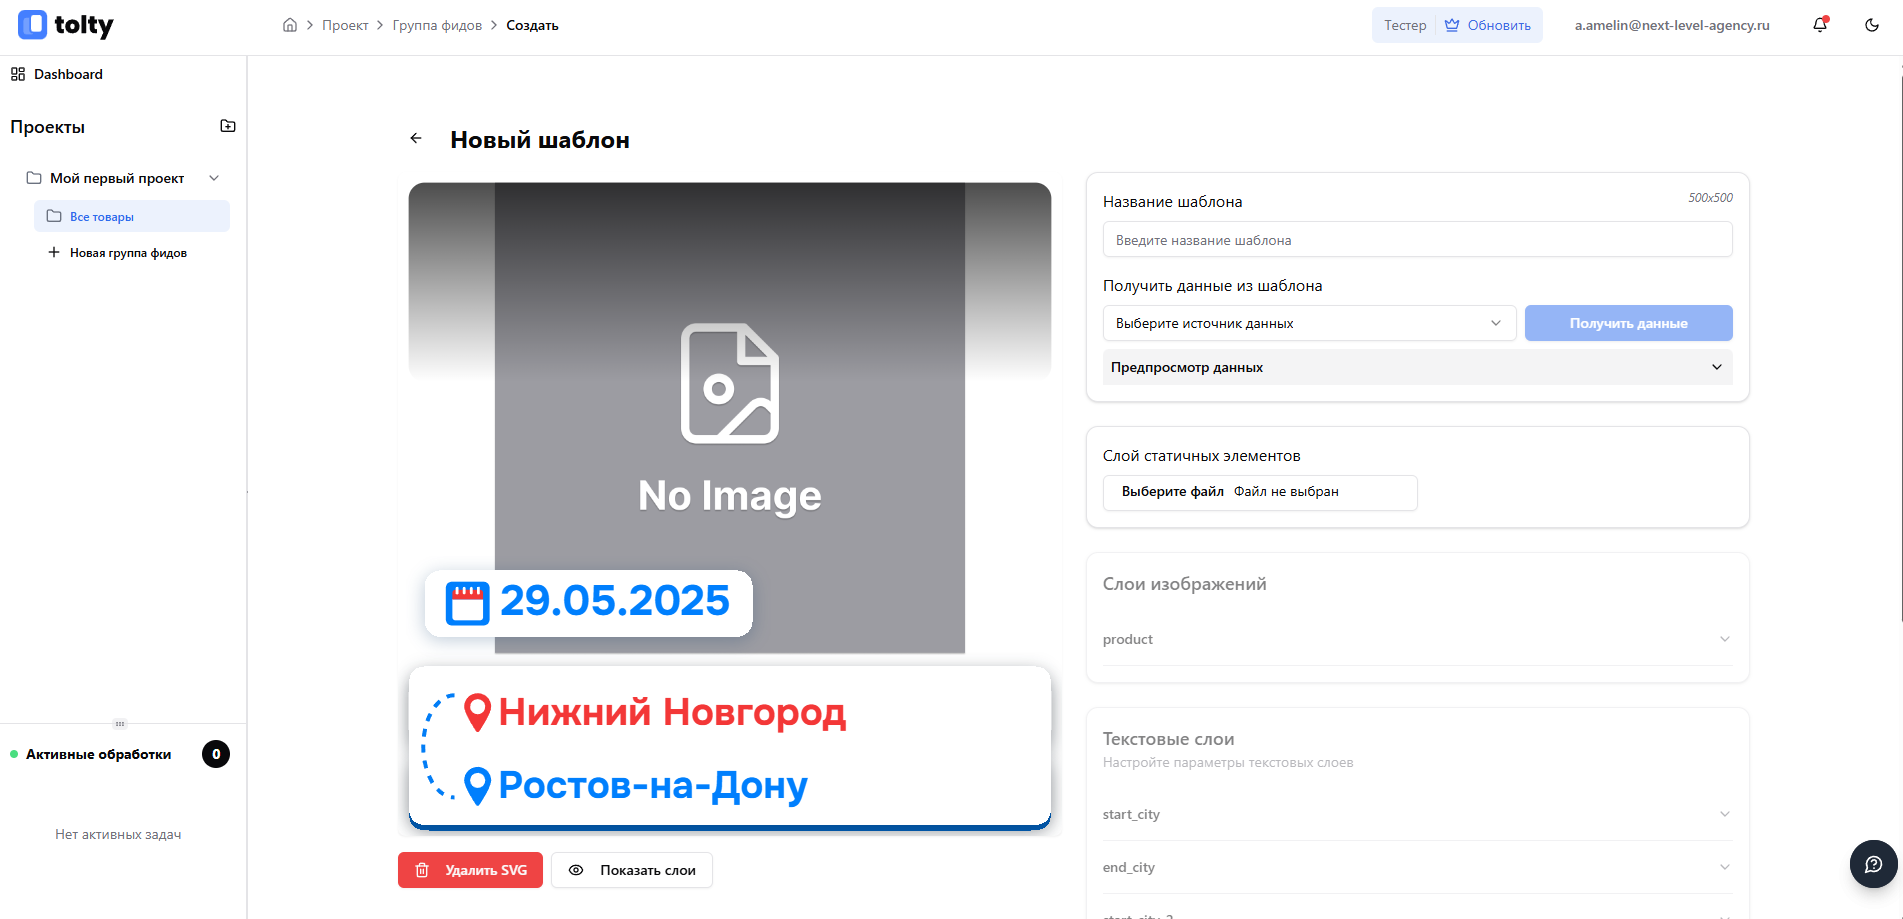Expand Предпросмотр данных section
Viewport: 1903px width, 919px height.
1418,367
